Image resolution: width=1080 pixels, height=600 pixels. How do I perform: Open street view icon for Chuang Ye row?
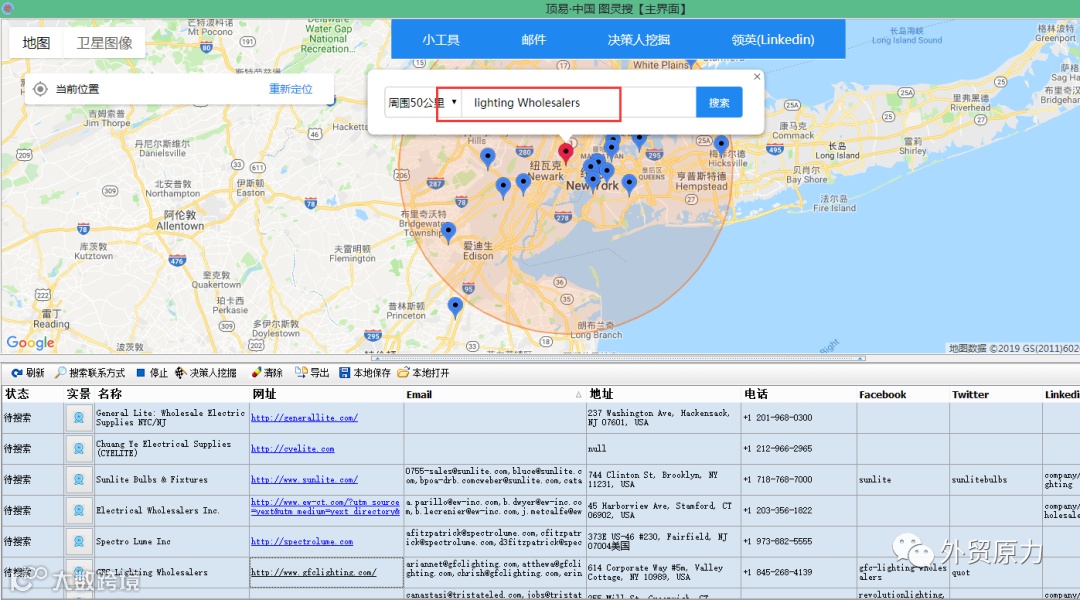(79, 448)
